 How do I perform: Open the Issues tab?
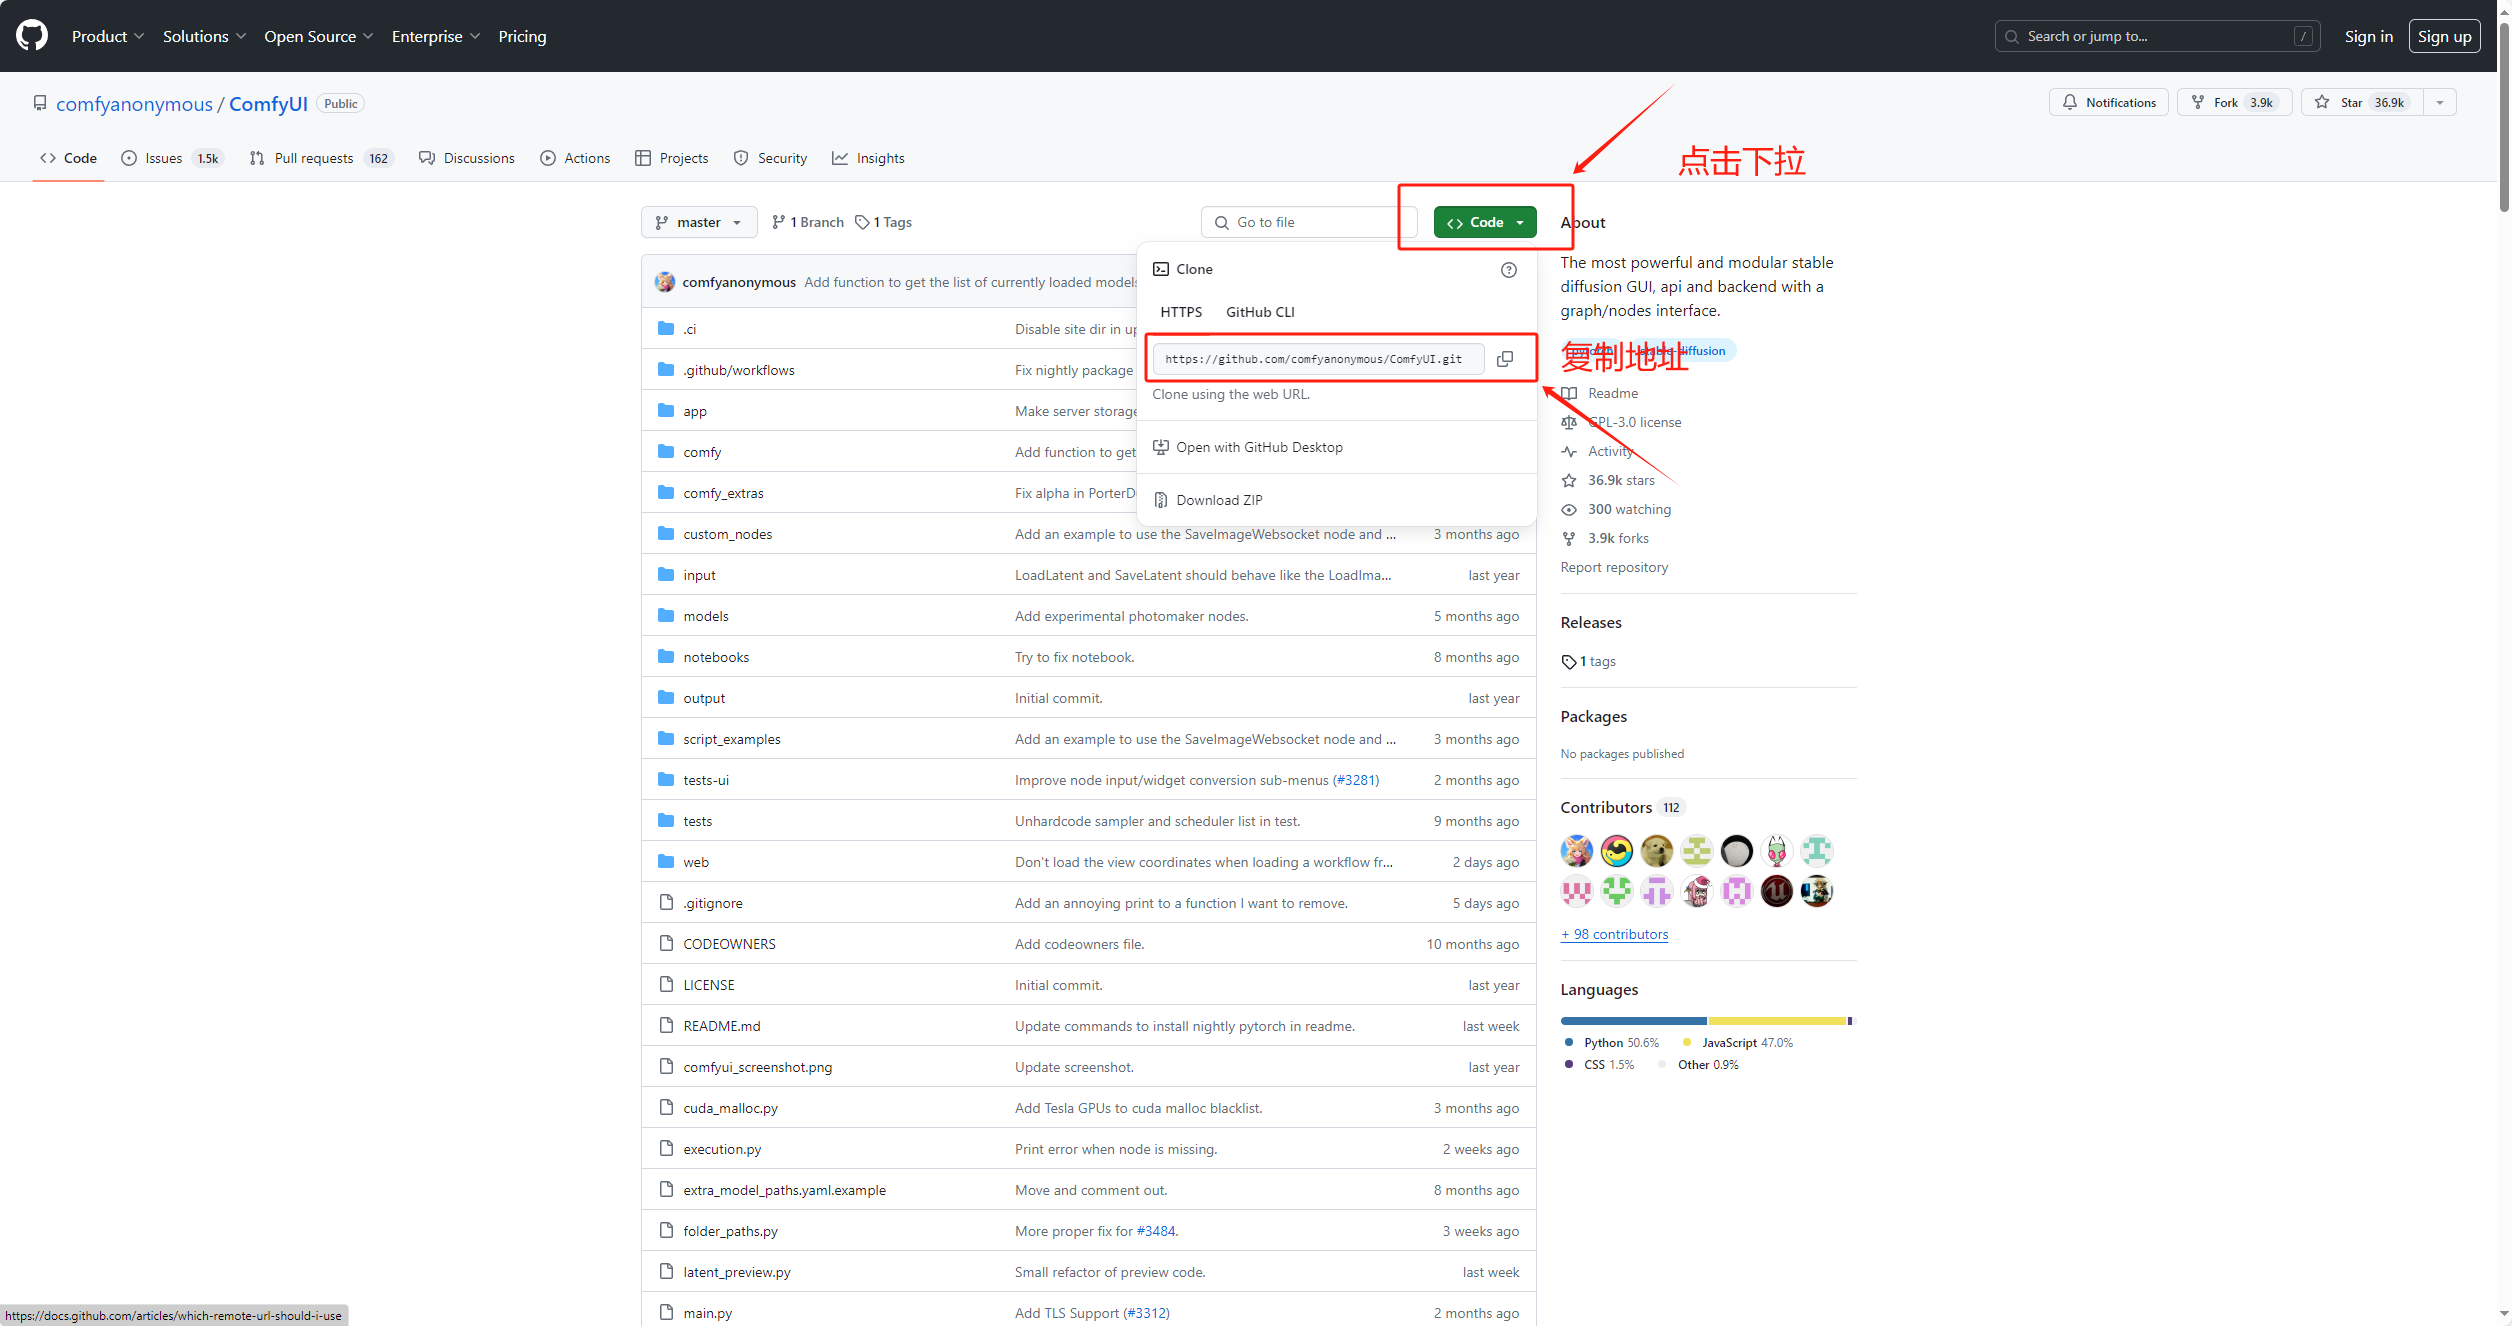point(171,158)
